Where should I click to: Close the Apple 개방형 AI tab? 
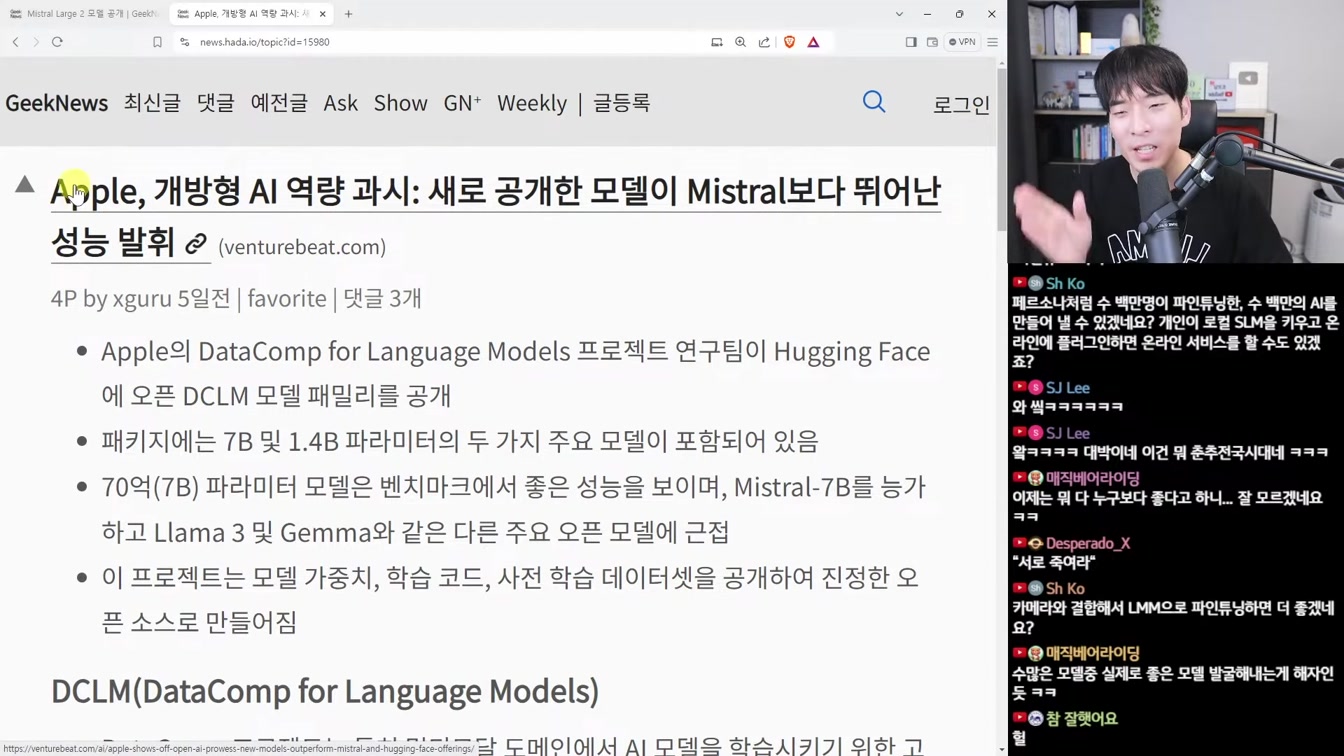pos(322,14)
